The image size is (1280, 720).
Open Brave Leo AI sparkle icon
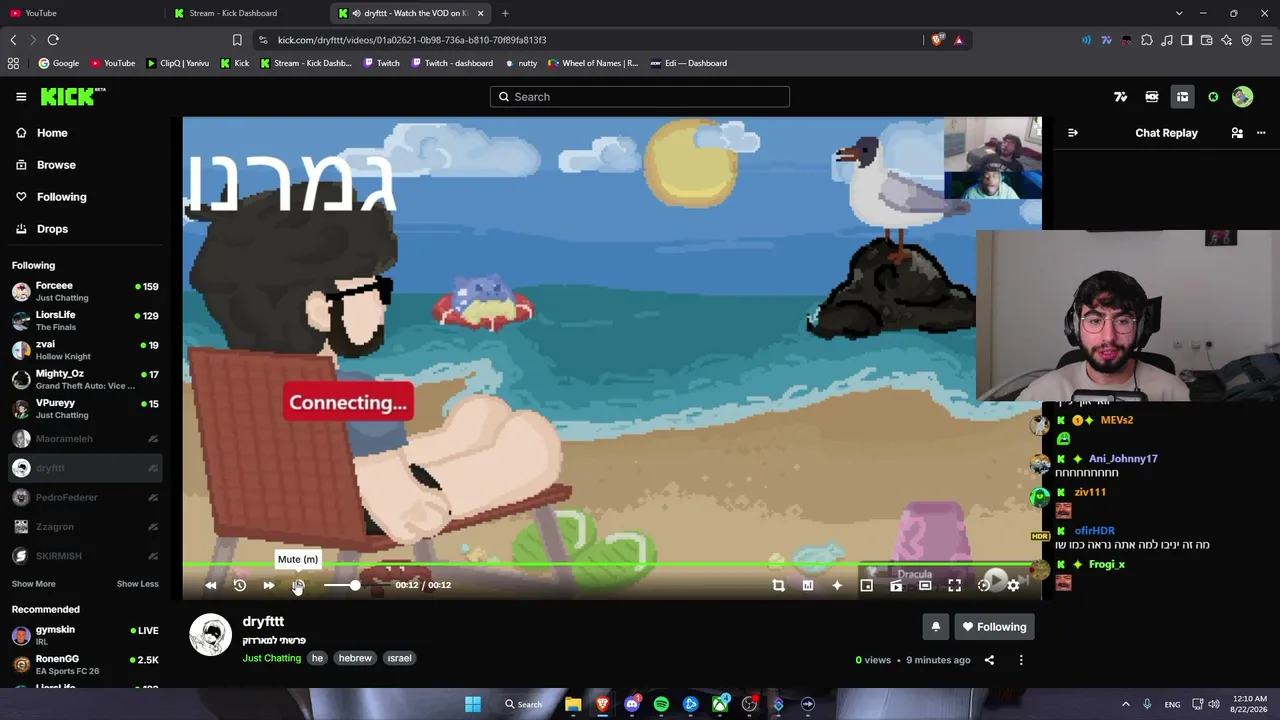click(1227, 40)
